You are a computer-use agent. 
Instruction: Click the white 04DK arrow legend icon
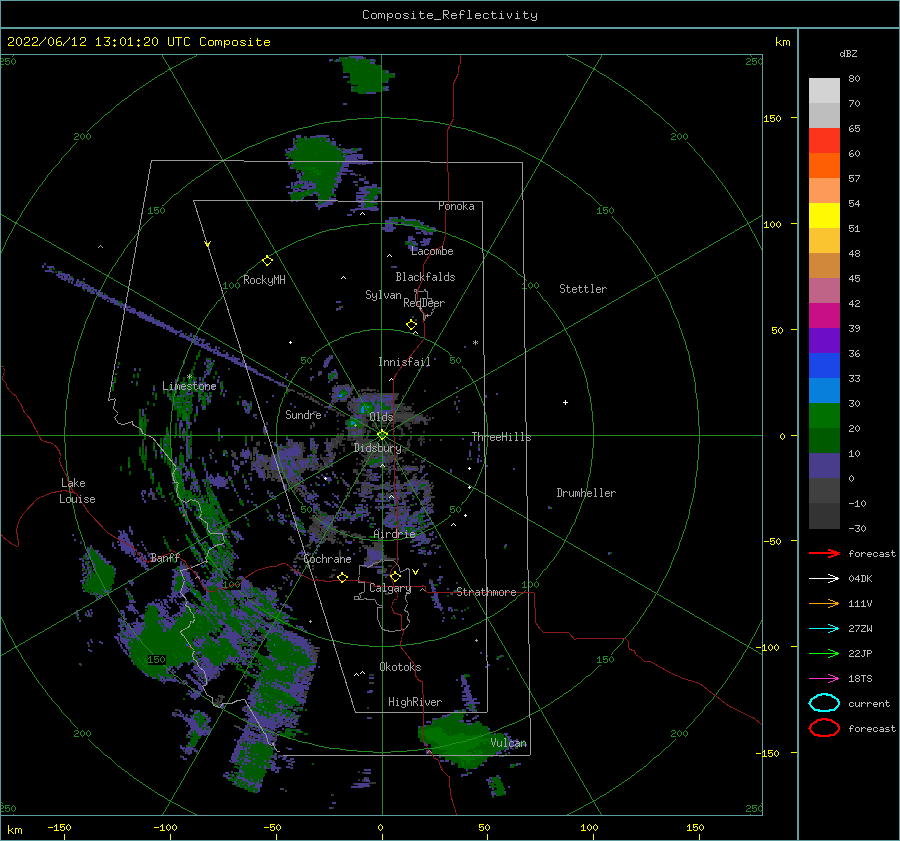point(824,579)
